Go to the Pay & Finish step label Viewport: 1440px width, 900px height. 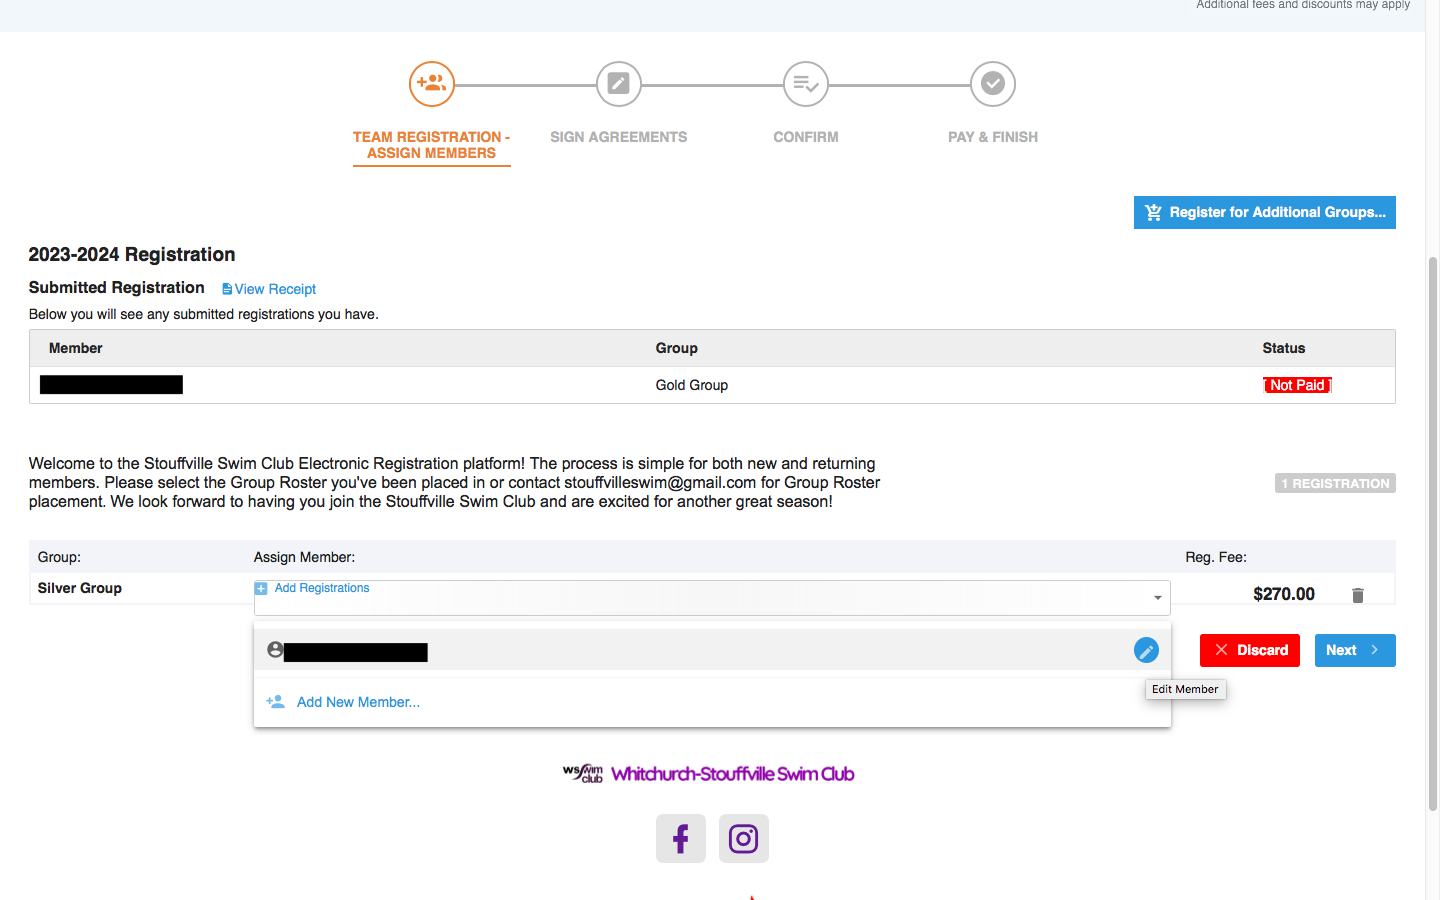pyautogui.click(x=992, y=137)
